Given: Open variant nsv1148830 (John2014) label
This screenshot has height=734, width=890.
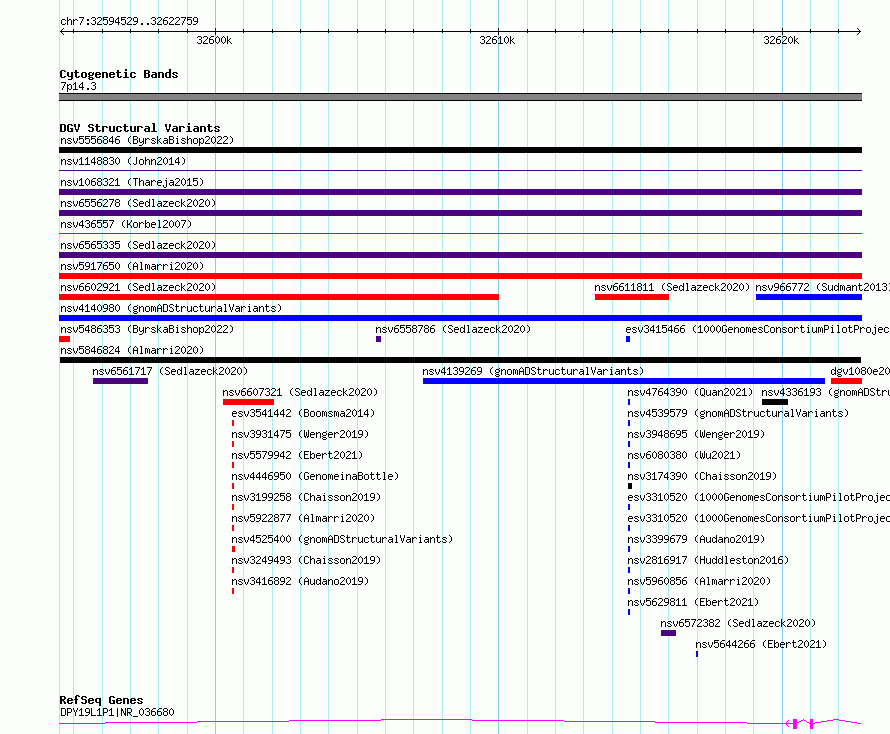Looking at the screenshot, I should pos(123,161).
